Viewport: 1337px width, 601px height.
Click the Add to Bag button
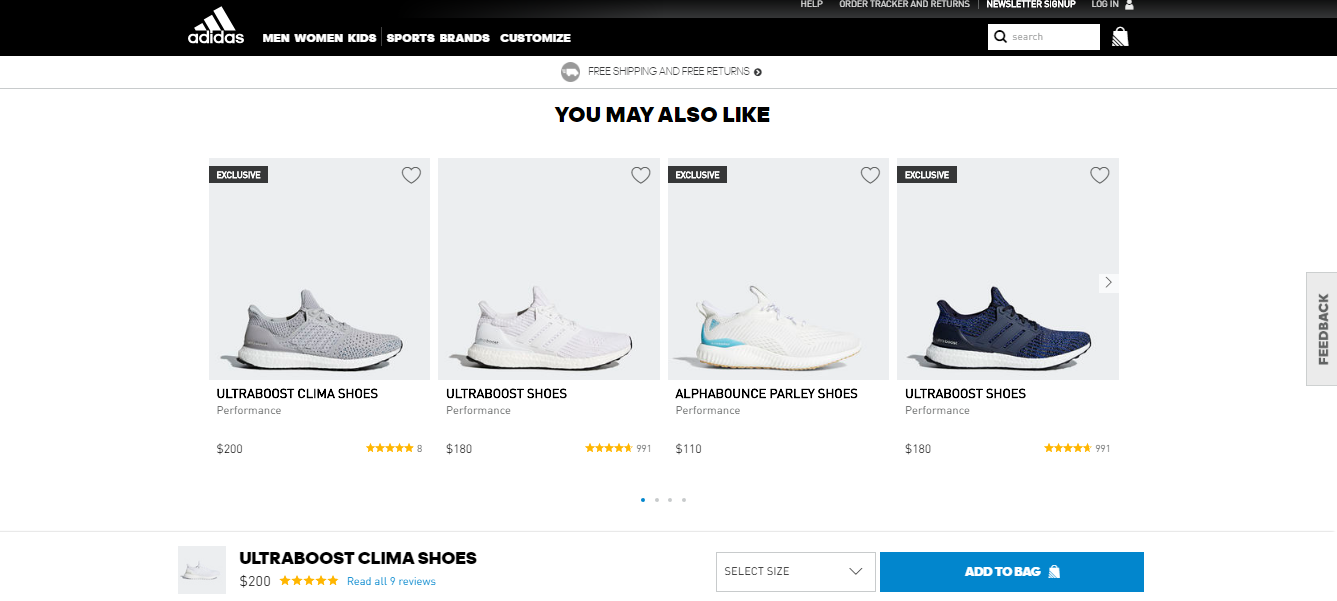pos(1012,572)
